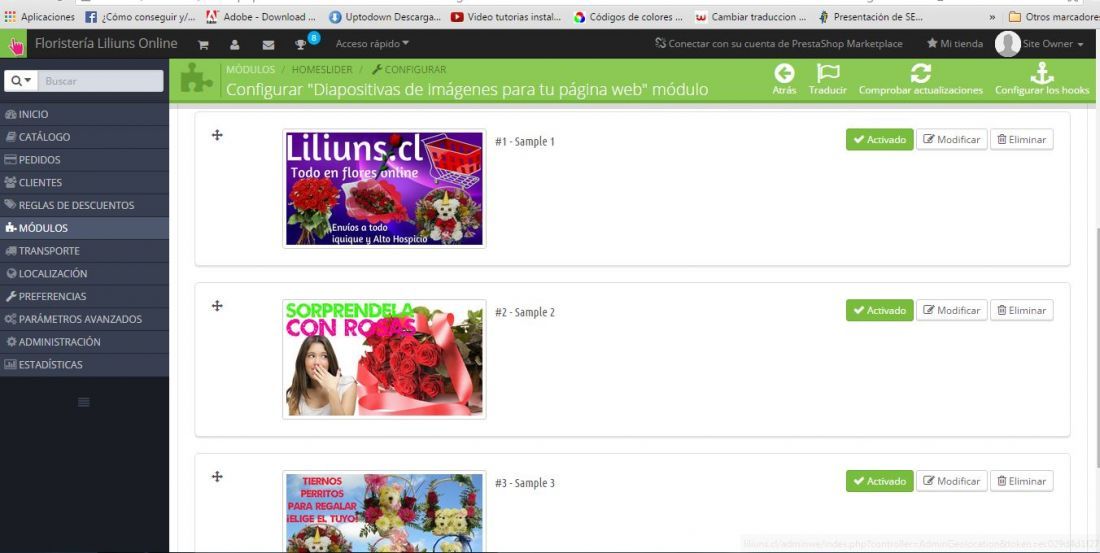Open ESTADÍSTICAS menu
This screenshot has width=1100, height=553.
click(84, 365)
